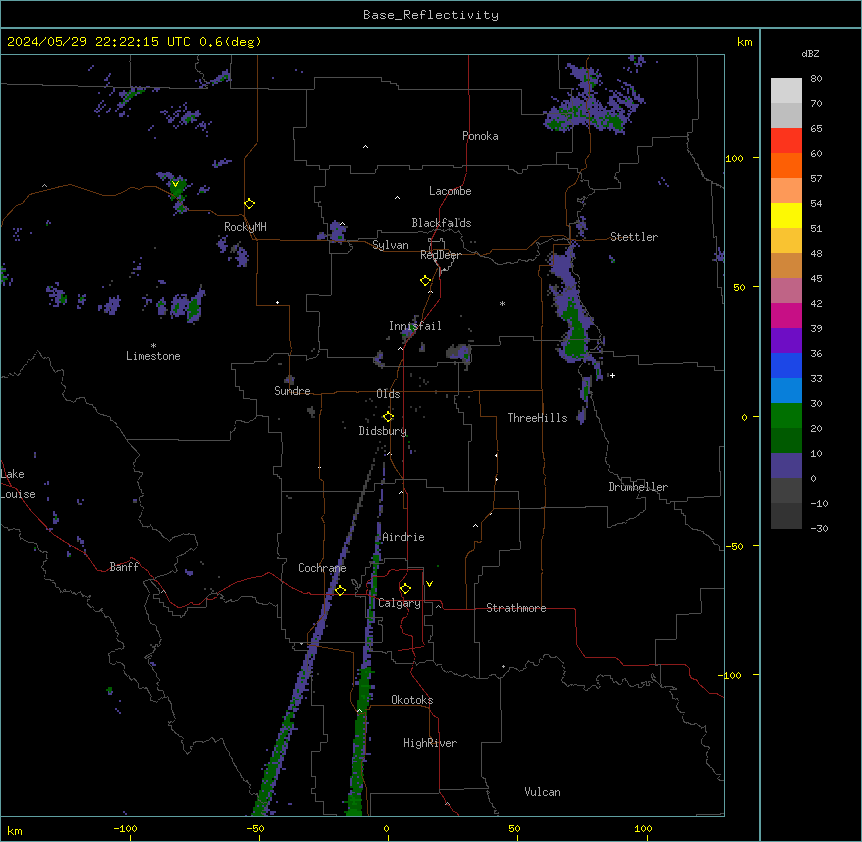Viewport: 862px width, 842px height.
Task: Click the Didsbury label
Action: (x=383, y=431)
